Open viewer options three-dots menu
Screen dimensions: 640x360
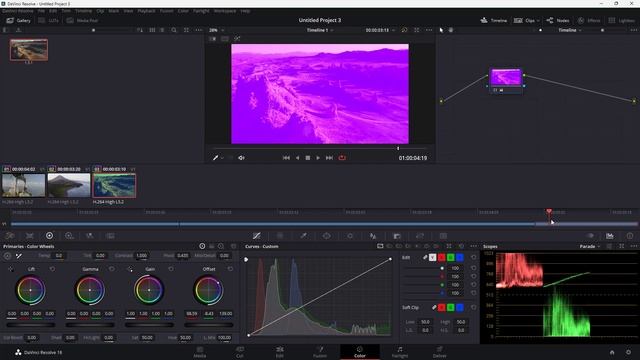[x=429, y=30]
